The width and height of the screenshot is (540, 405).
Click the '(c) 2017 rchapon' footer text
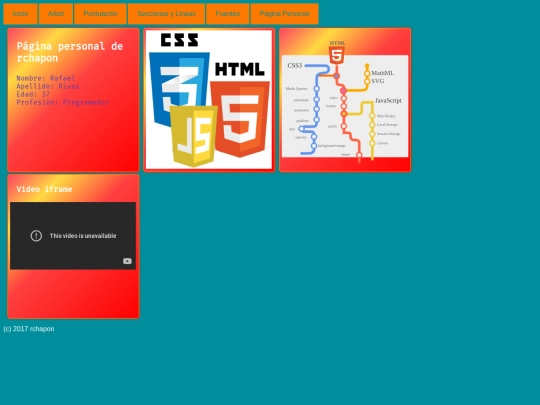click(x=29, y=329)
